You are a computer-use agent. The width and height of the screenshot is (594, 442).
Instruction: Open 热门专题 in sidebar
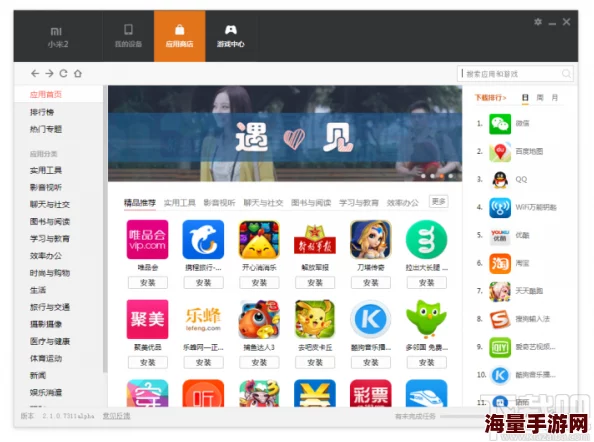point(46,129)
